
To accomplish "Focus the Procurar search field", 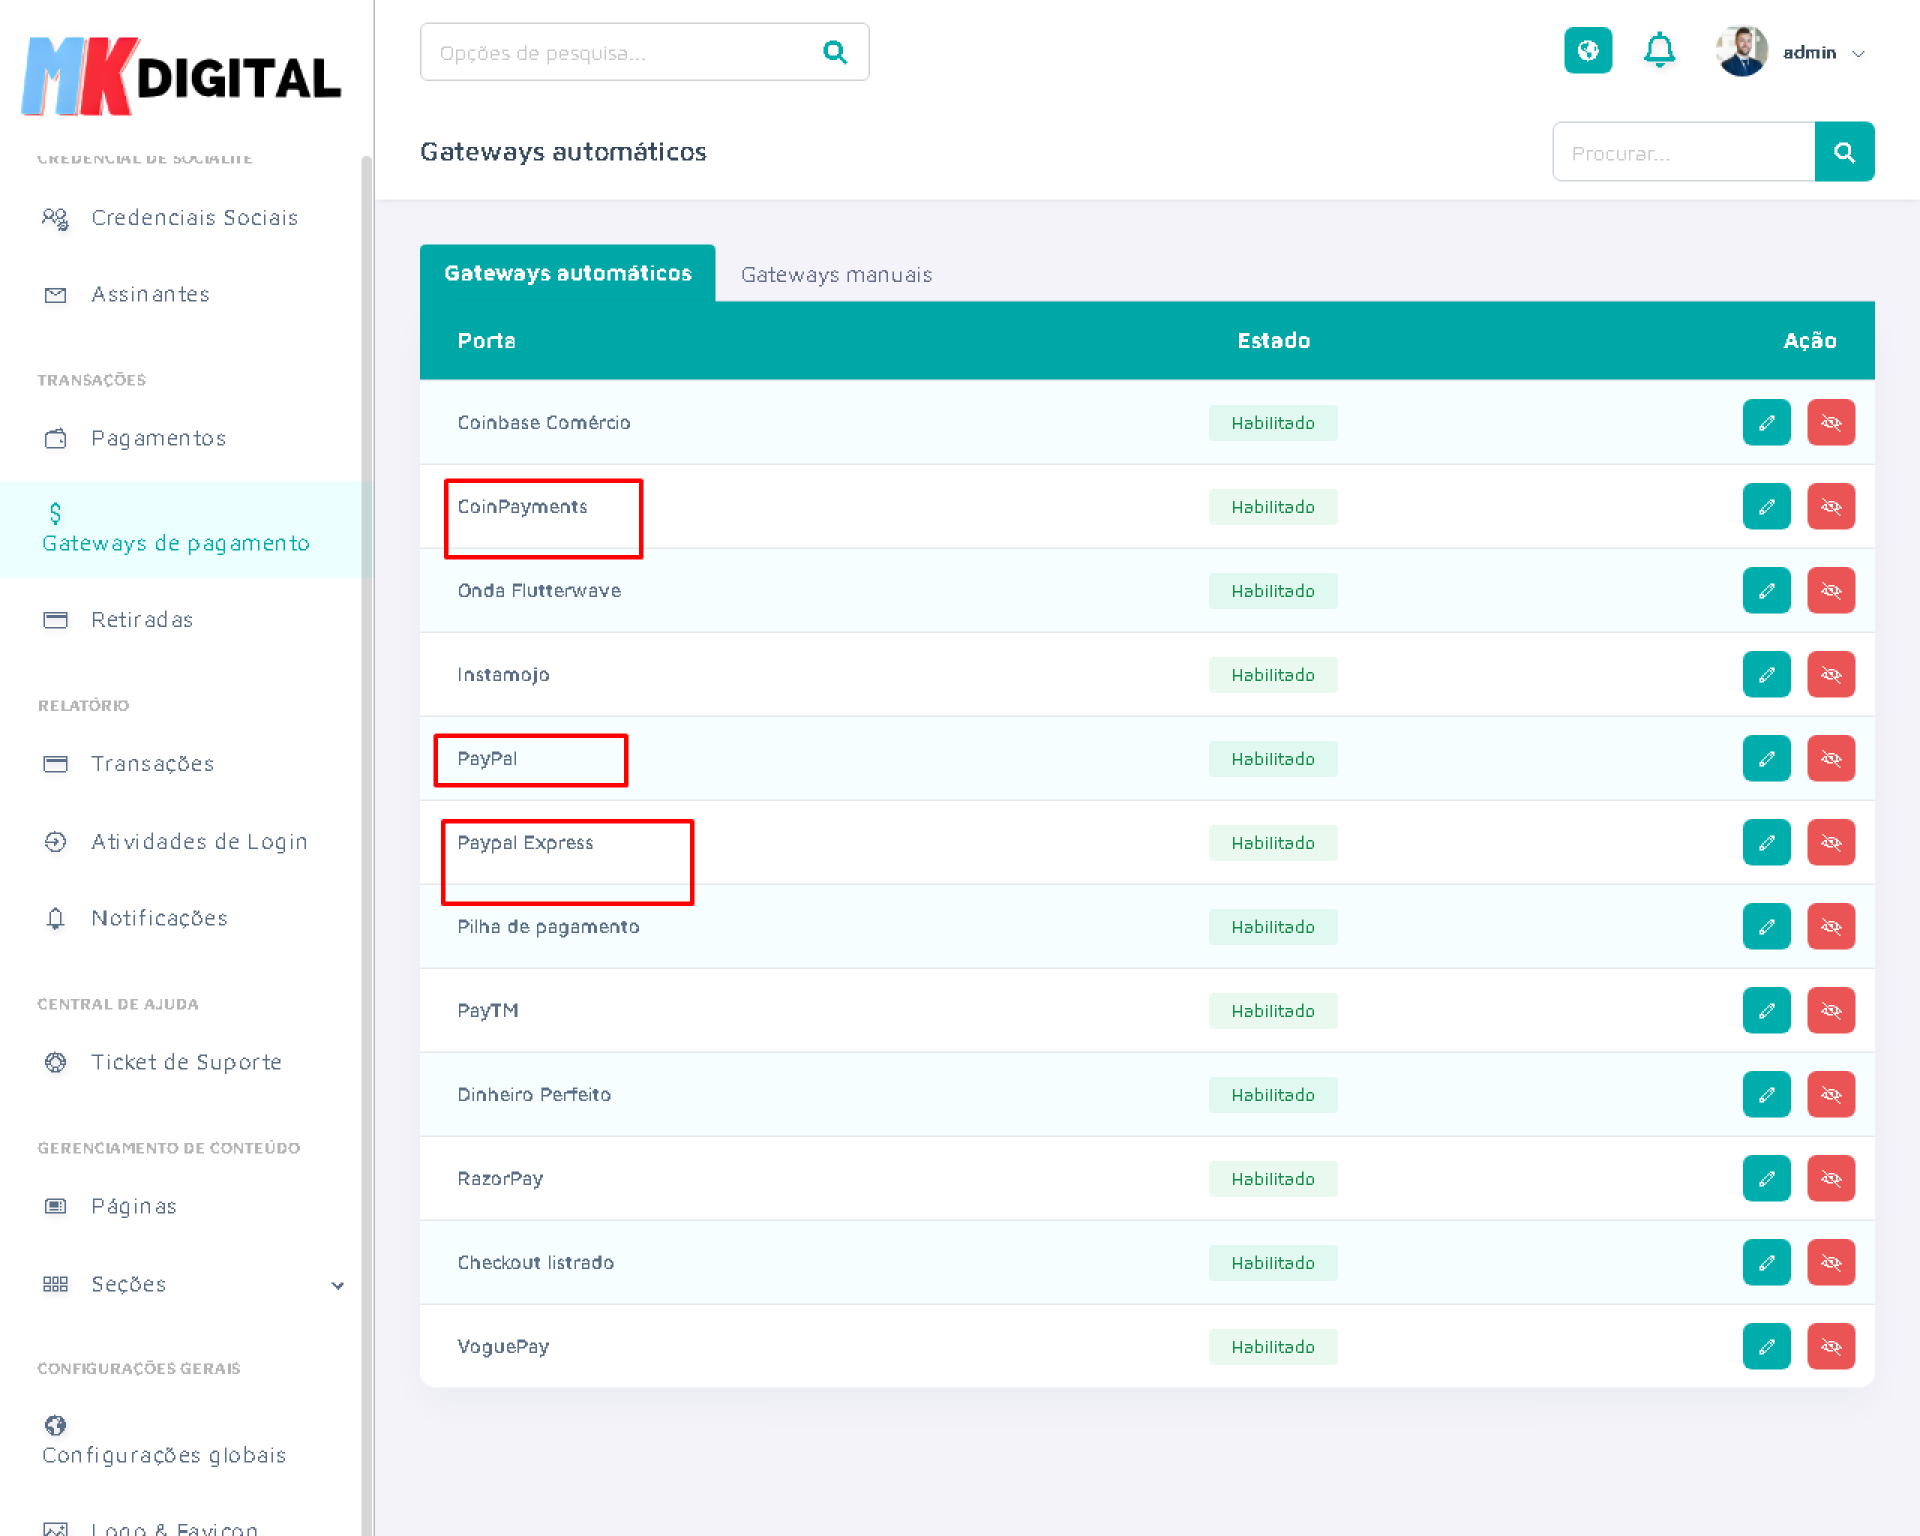I will pos(1682,153).
